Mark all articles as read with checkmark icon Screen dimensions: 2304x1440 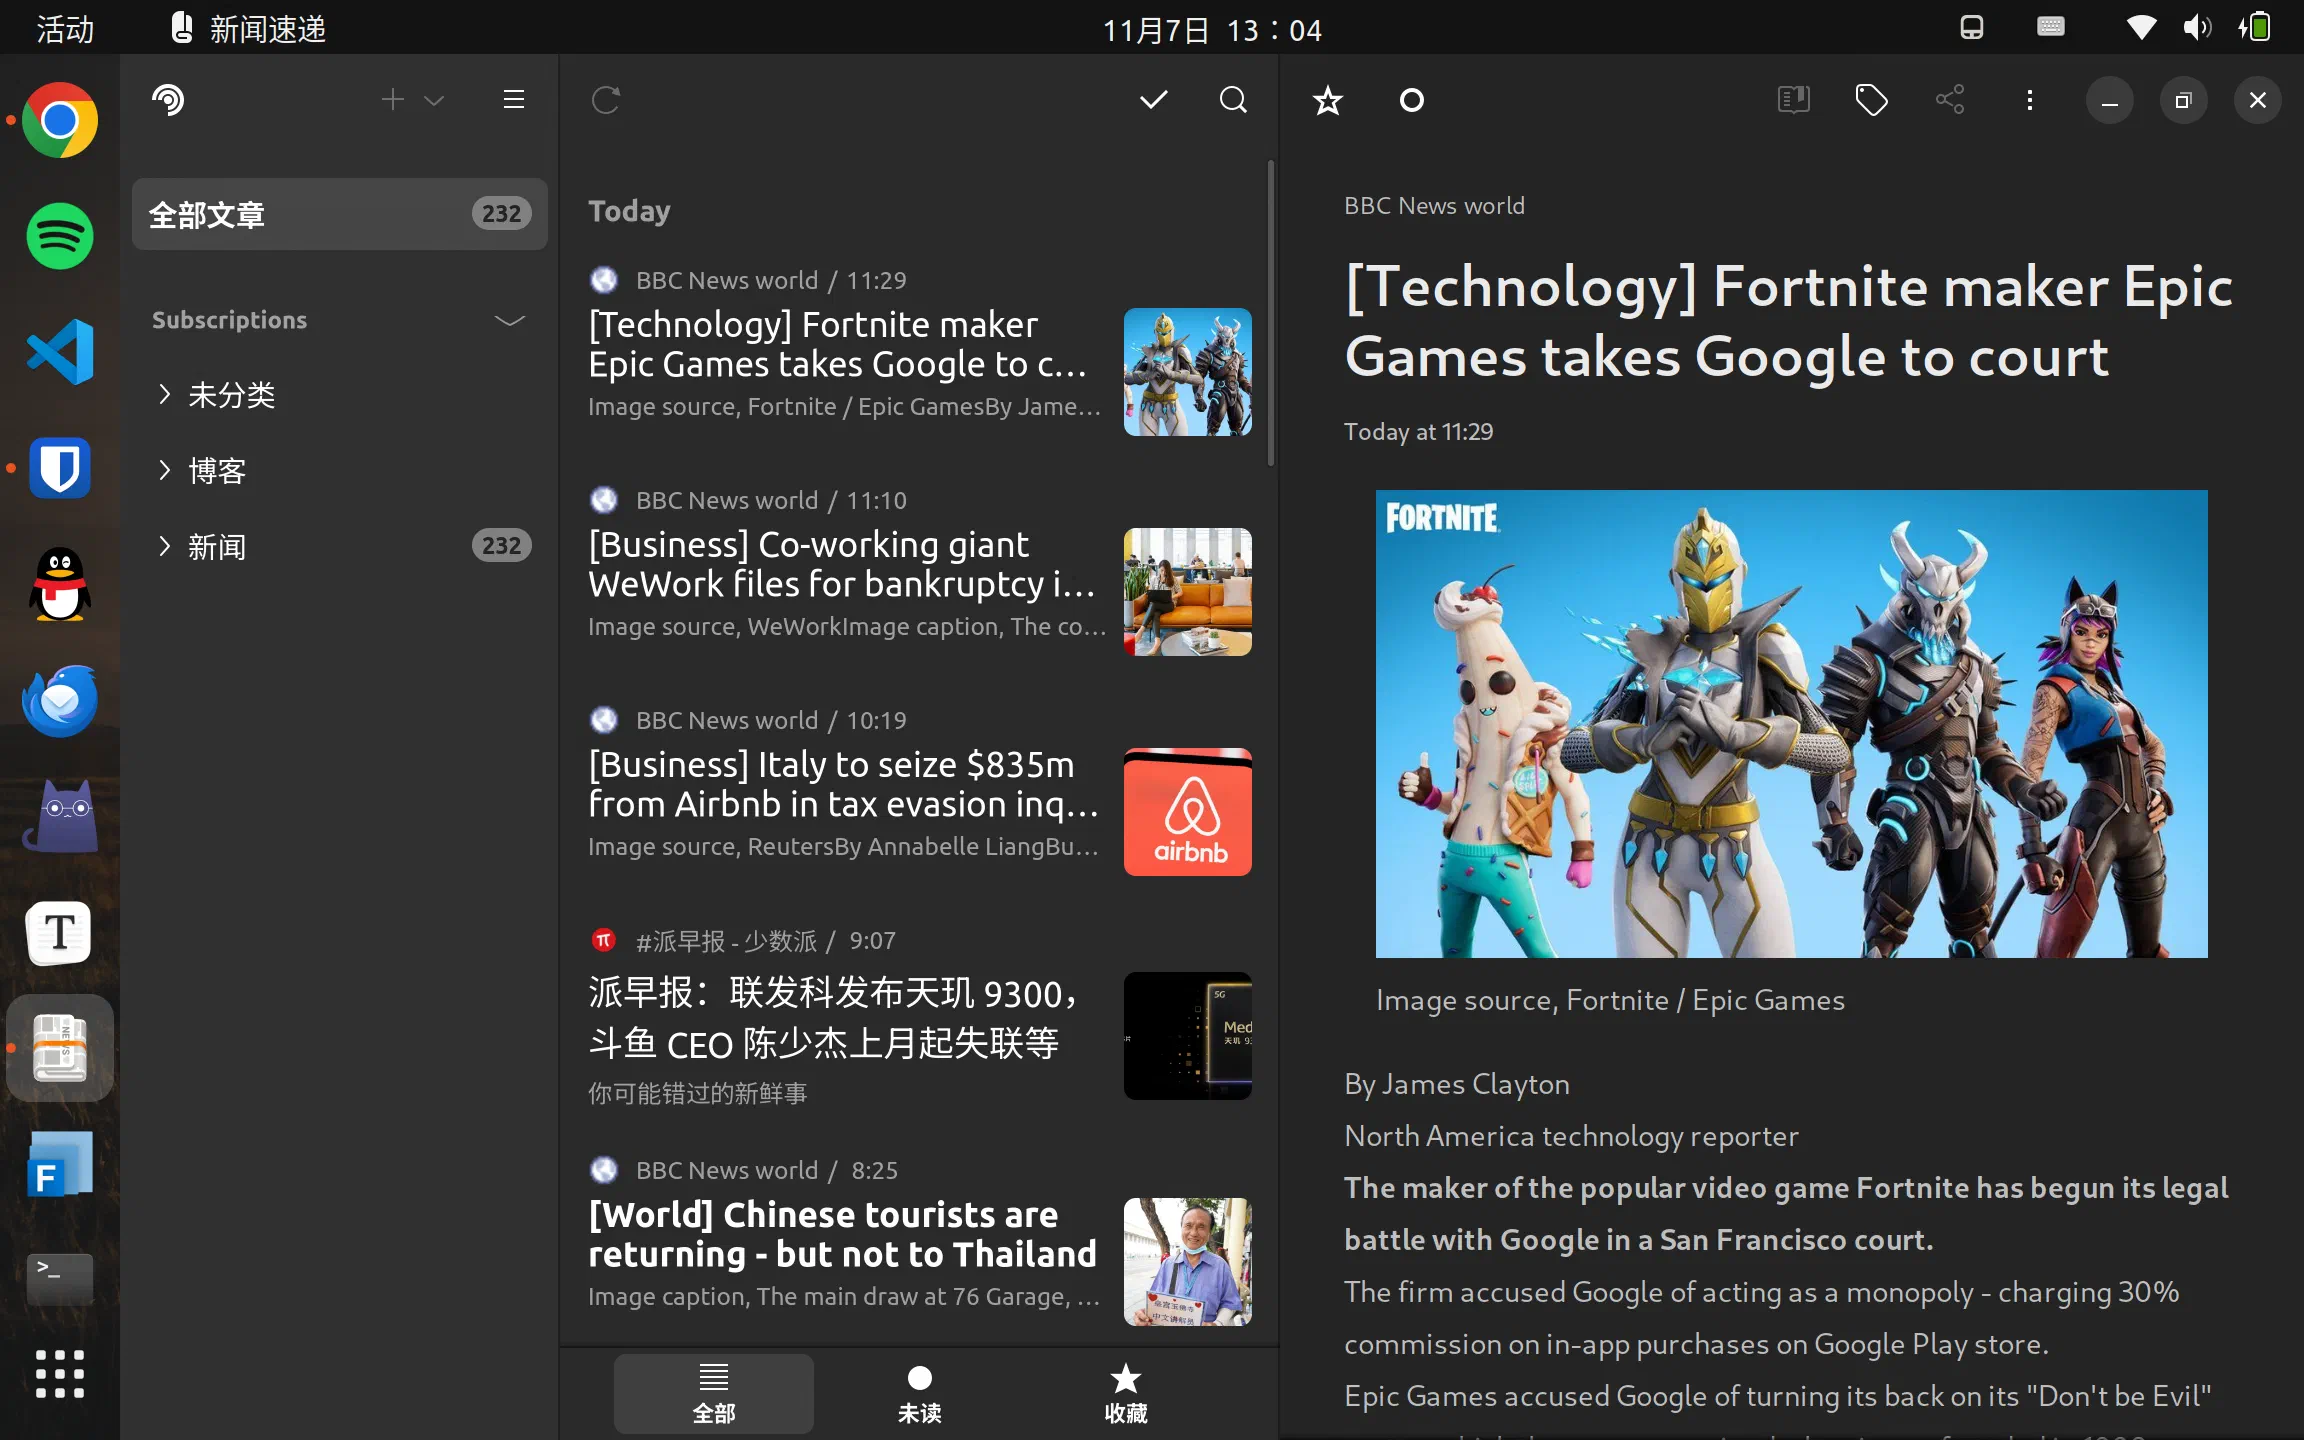1153,100
